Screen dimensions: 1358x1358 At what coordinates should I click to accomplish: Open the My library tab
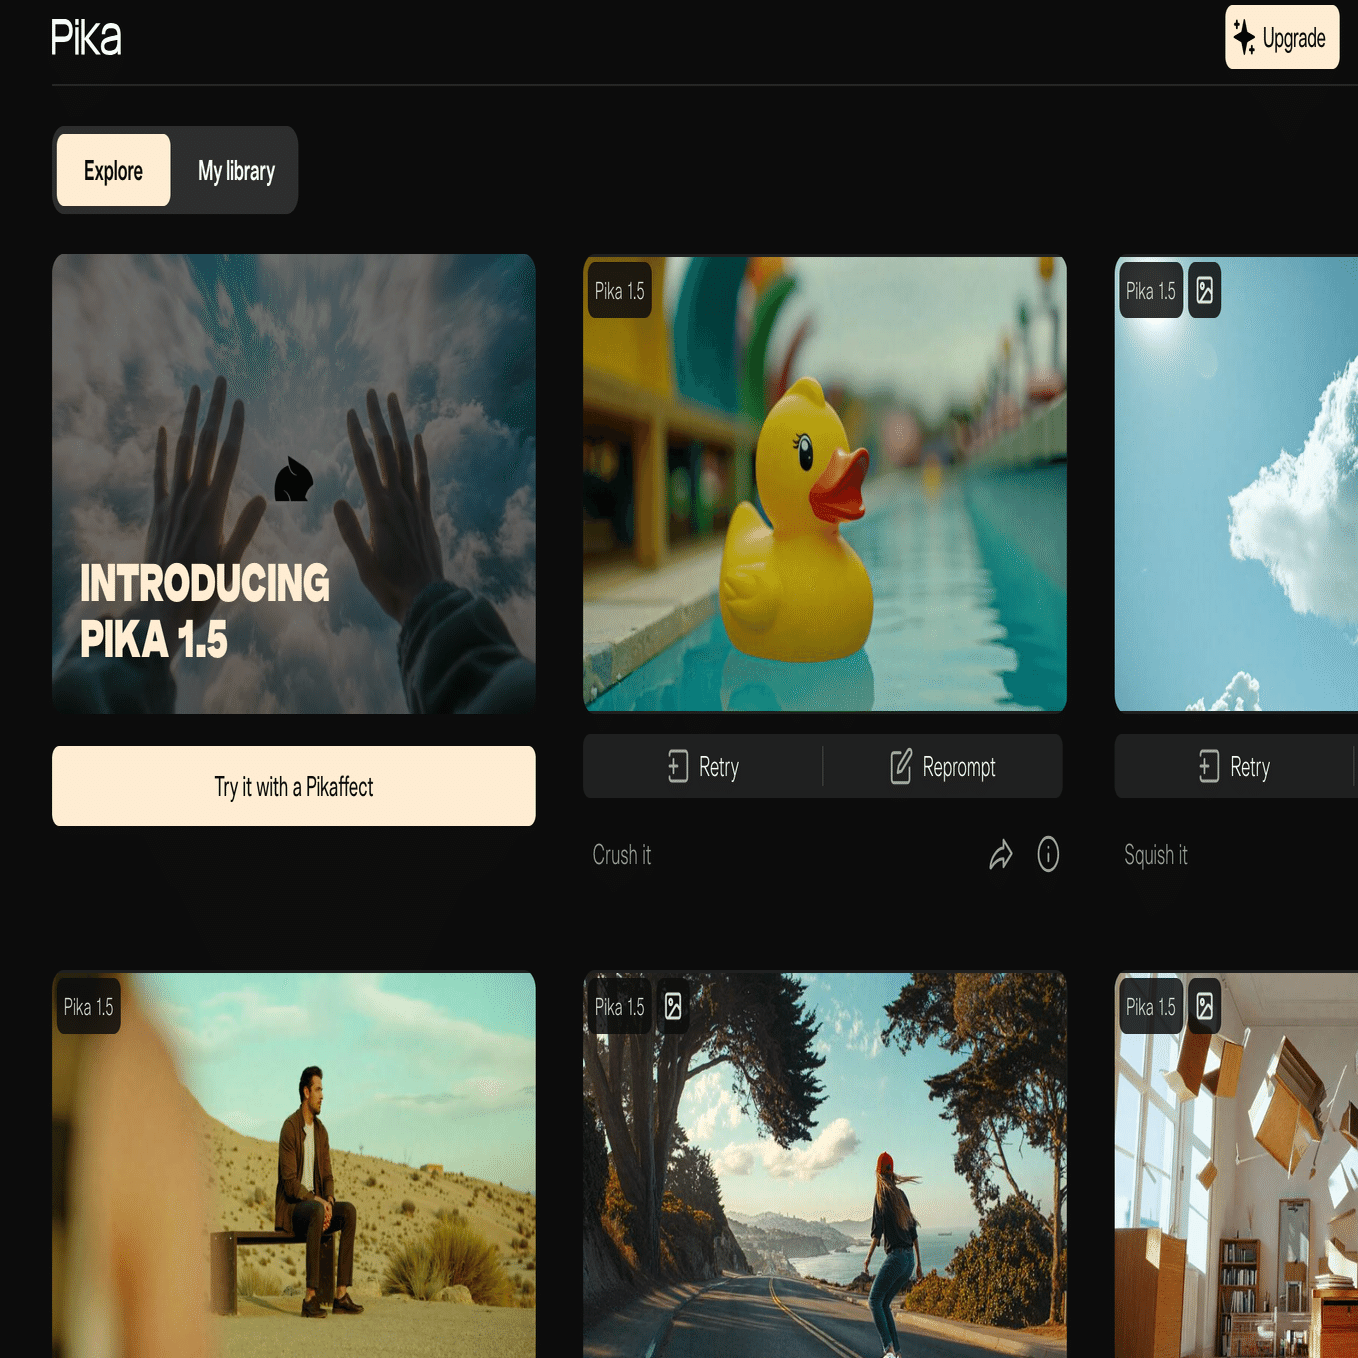point(236,170)
